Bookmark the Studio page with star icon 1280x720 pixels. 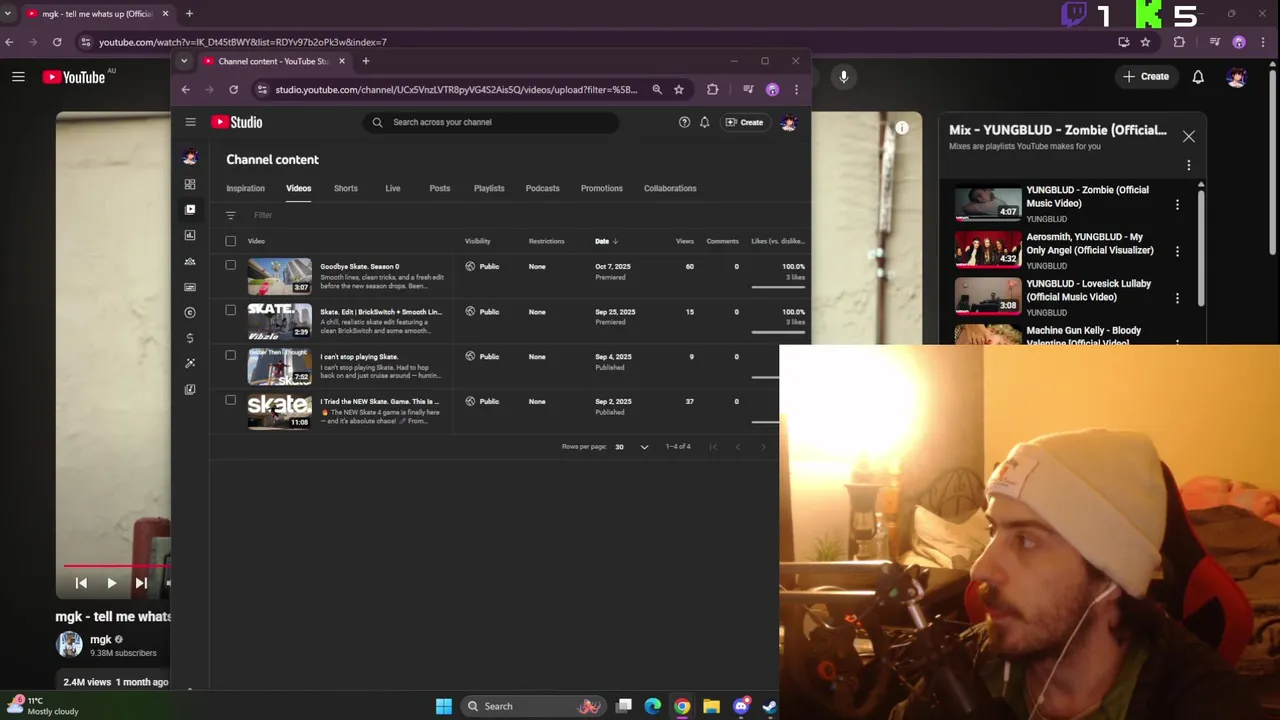coord(679,89)
